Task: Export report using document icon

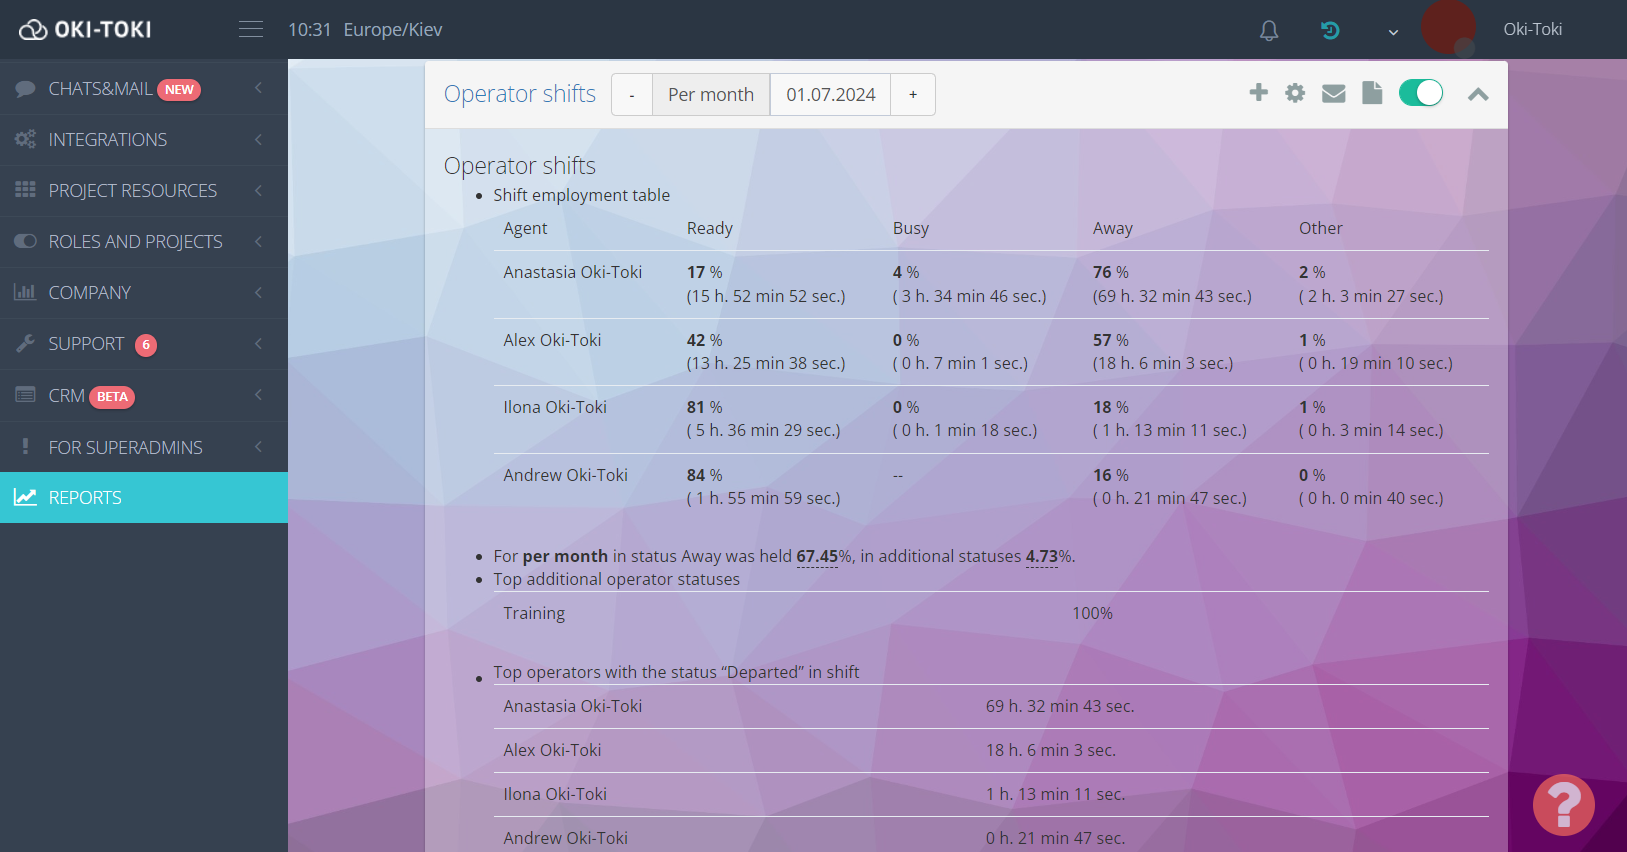Action: [1372, 93]
